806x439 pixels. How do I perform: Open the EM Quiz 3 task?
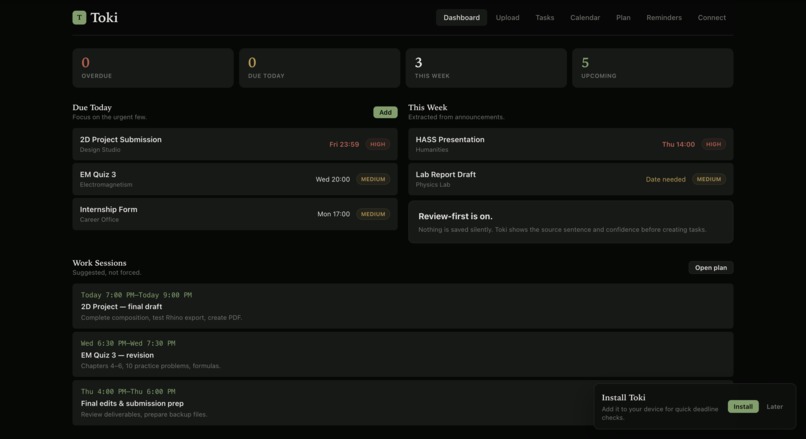point(235,179)
